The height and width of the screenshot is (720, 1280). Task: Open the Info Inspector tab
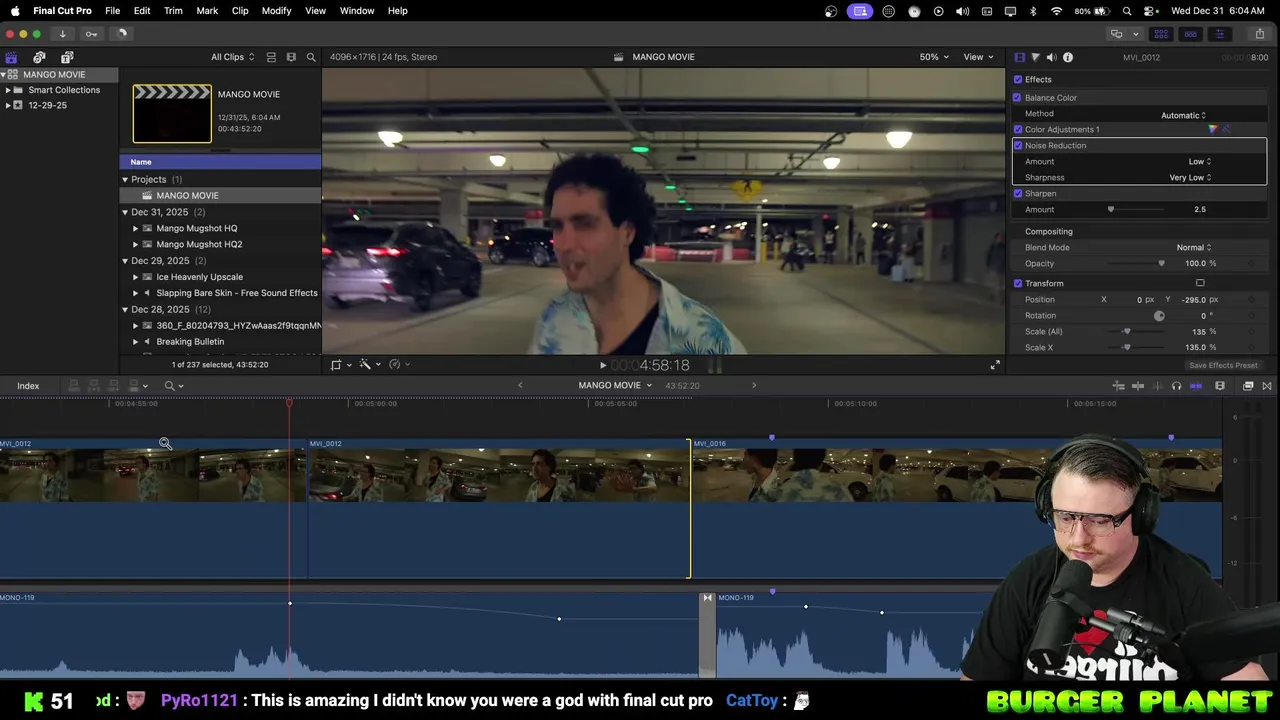point(1068,57)
